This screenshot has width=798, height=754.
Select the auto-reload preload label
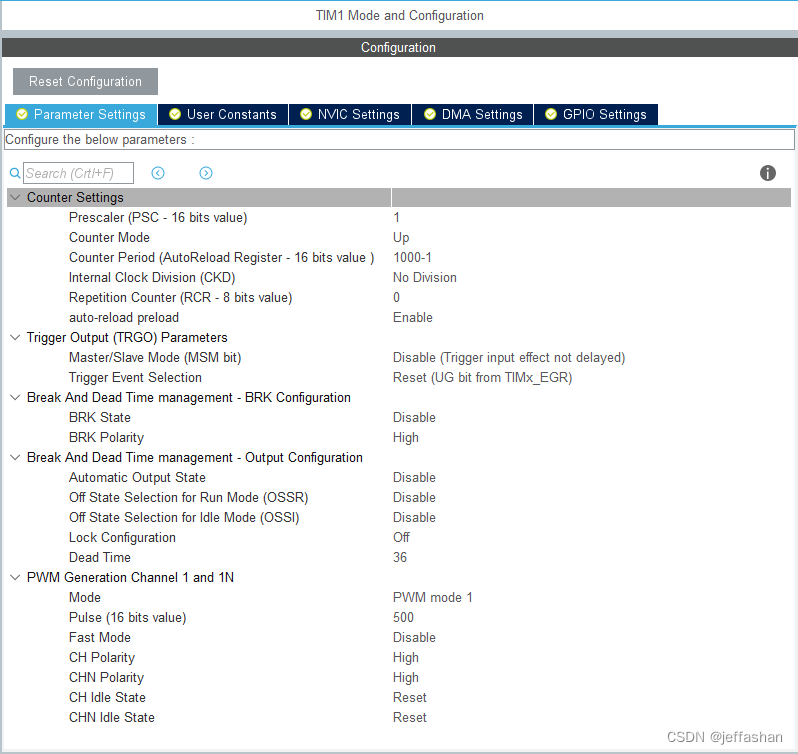(x=124, y=317)
